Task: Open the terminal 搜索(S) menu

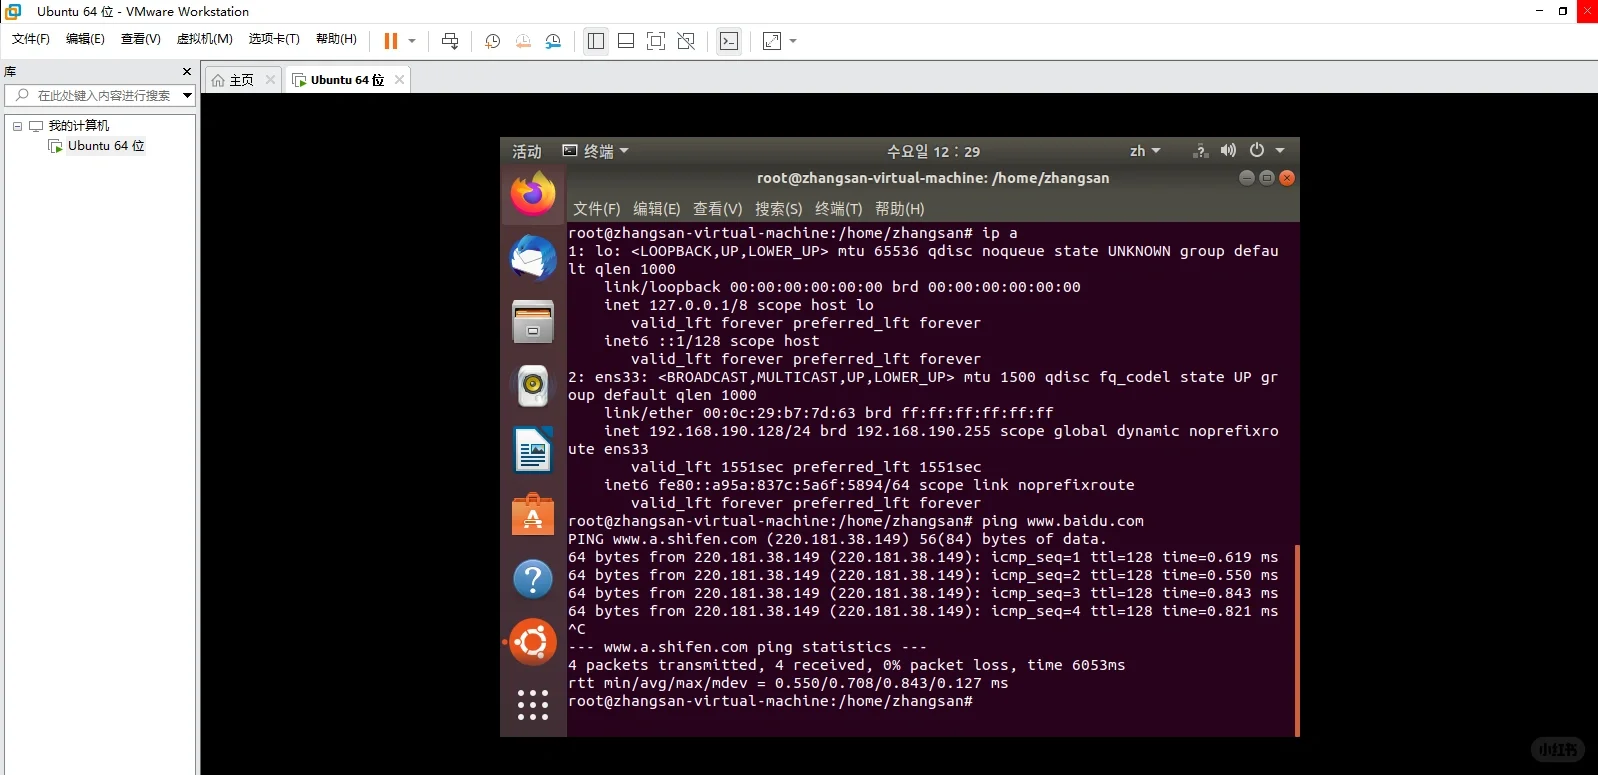Action: coord(779,209)
